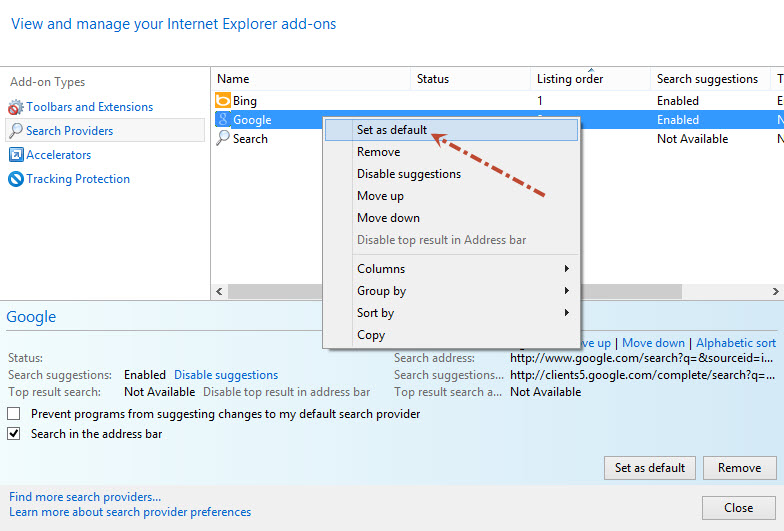Select Disable suggestions in context menu
Screen dimensions: 784x531
point(451,174)
